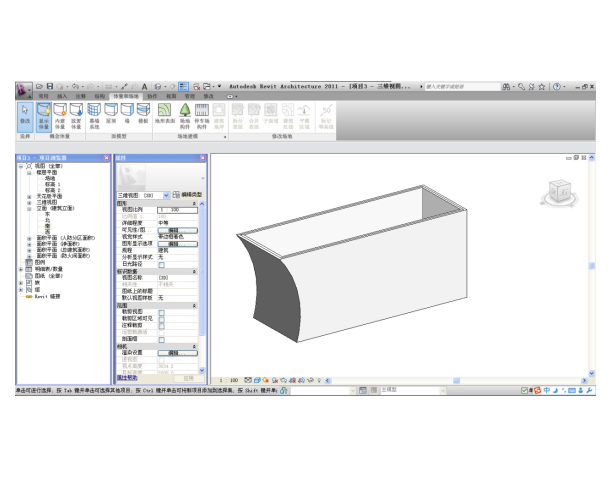The width and height of the screenshot is (615, 500).
Task: Click the 停车场构件 parking component tool
Action: 201,116
